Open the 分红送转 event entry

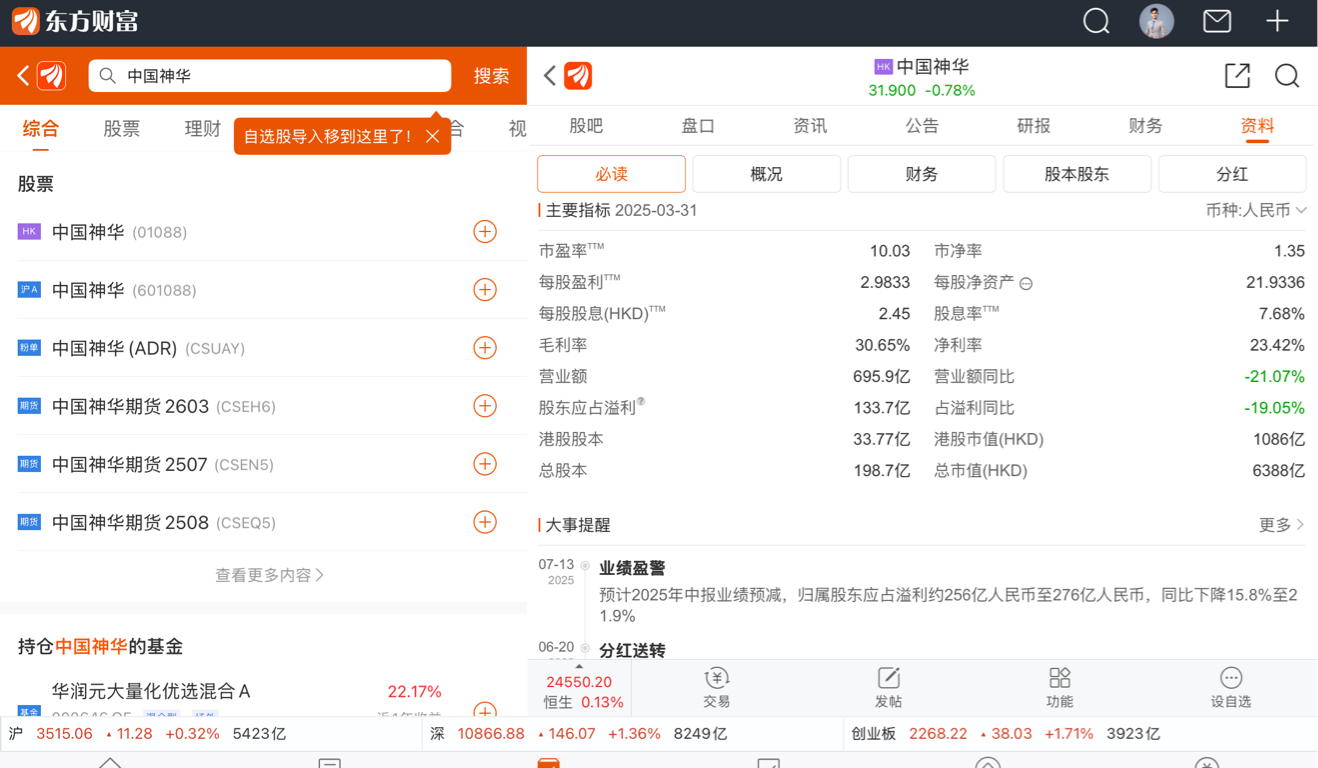tap(632, 651)
